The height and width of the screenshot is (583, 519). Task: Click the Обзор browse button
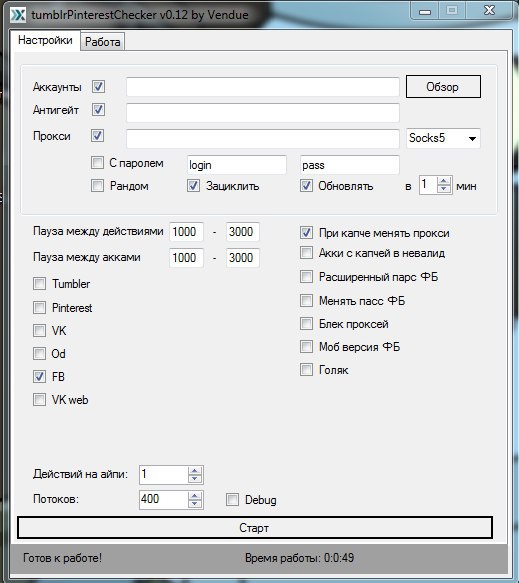443,87
